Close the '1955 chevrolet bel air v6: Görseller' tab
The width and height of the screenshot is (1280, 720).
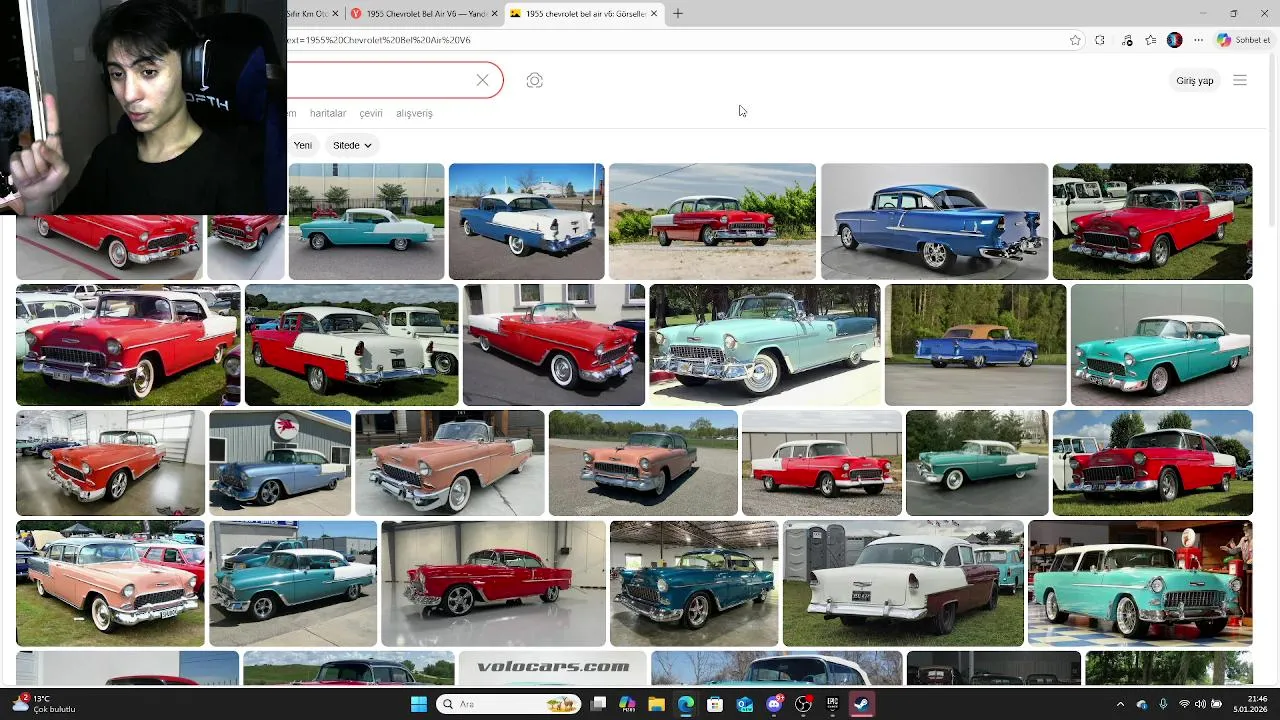[654, 13]
